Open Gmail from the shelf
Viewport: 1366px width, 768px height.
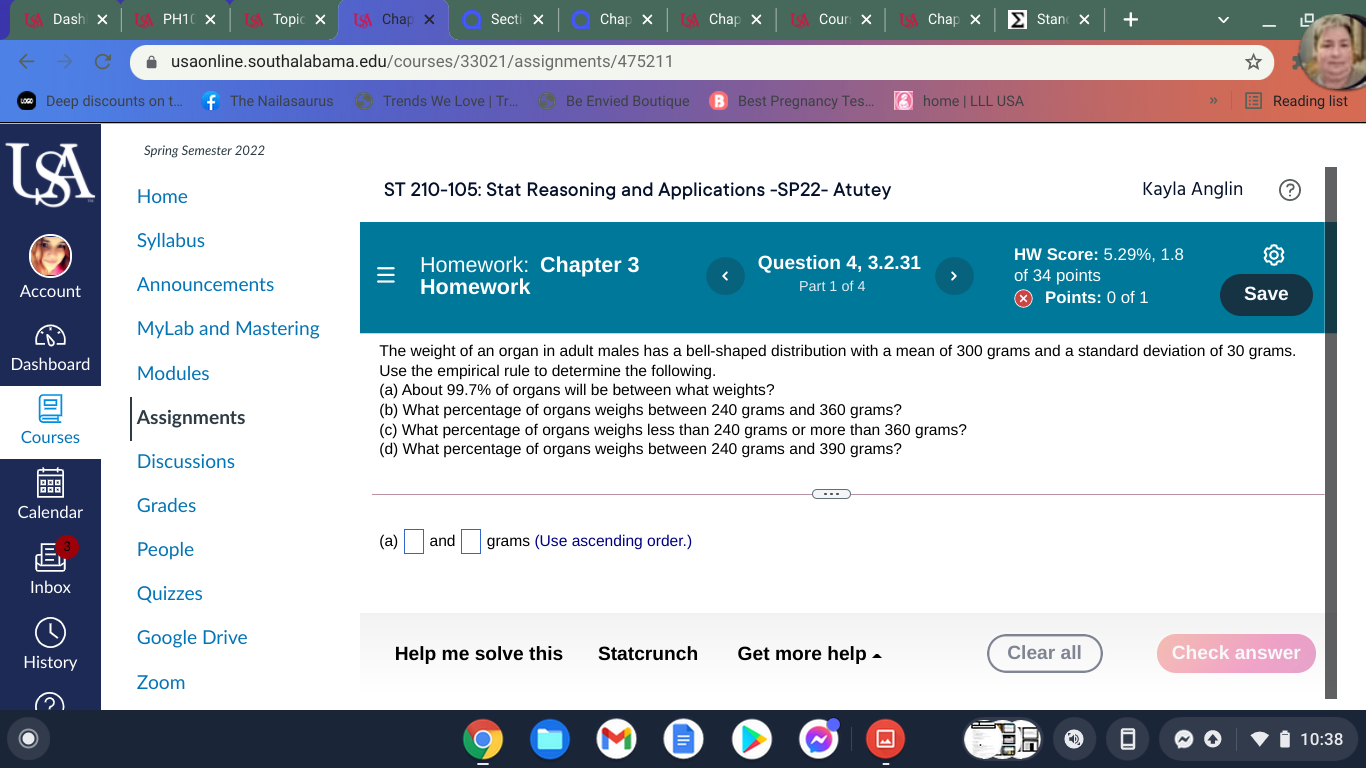(617, 739)
